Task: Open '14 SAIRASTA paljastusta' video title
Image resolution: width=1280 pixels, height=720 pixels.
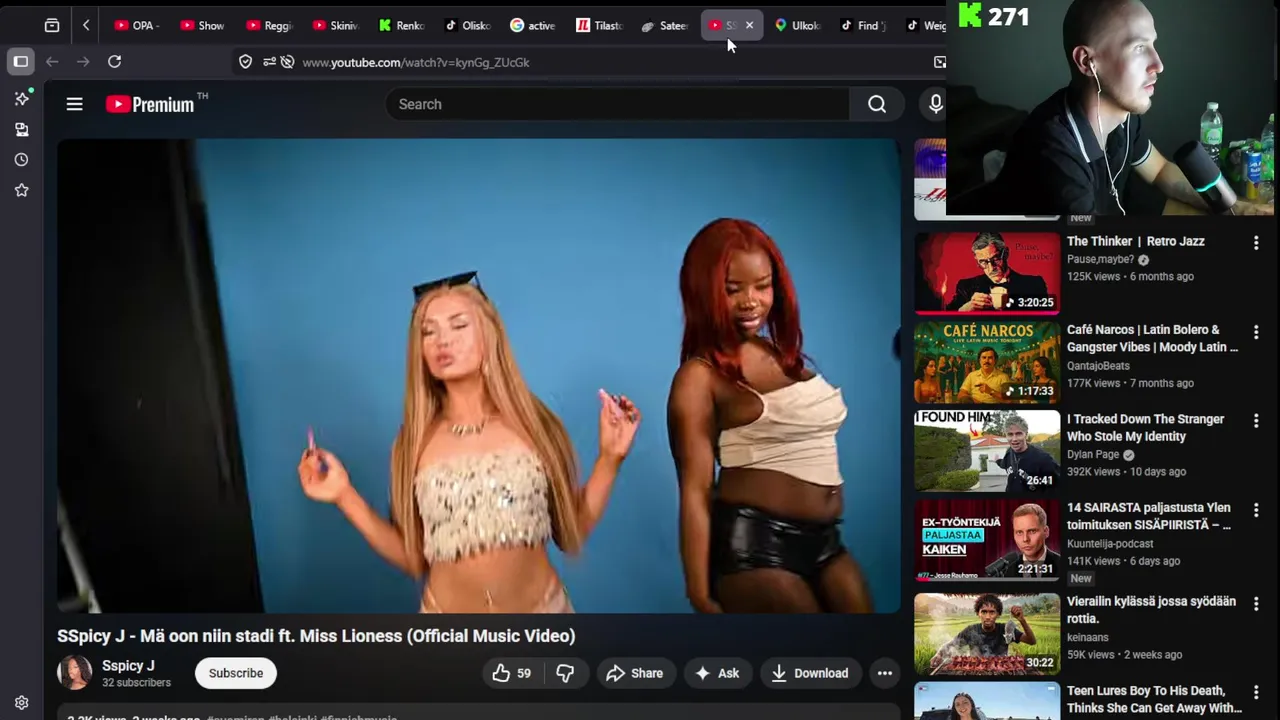Action: (1149, 516)
